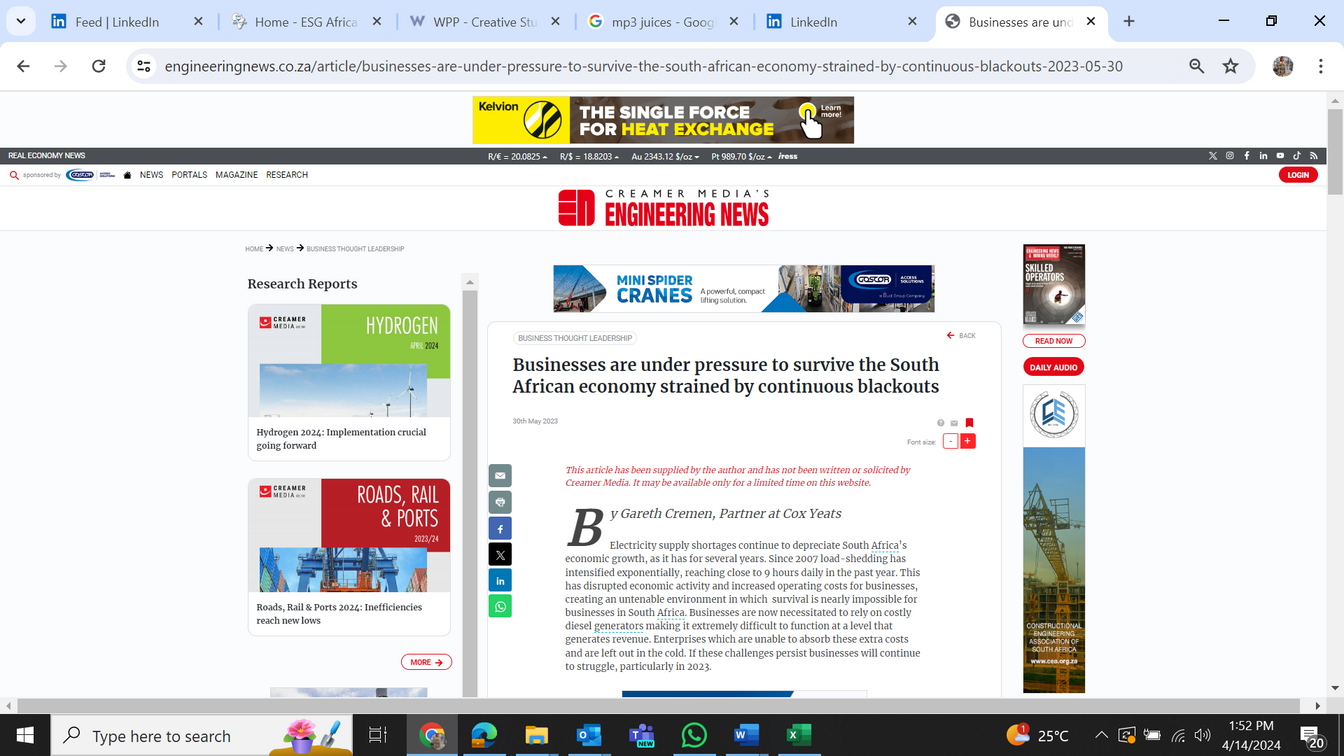Open Hydrogen 2024 research report card
Screen dimensions: 1344x756
(349, 382)
